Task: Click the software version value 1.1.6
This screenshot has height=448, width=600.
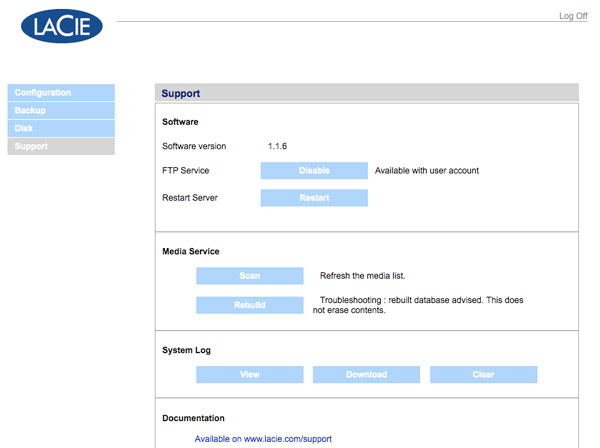Action: pos(277,146)
